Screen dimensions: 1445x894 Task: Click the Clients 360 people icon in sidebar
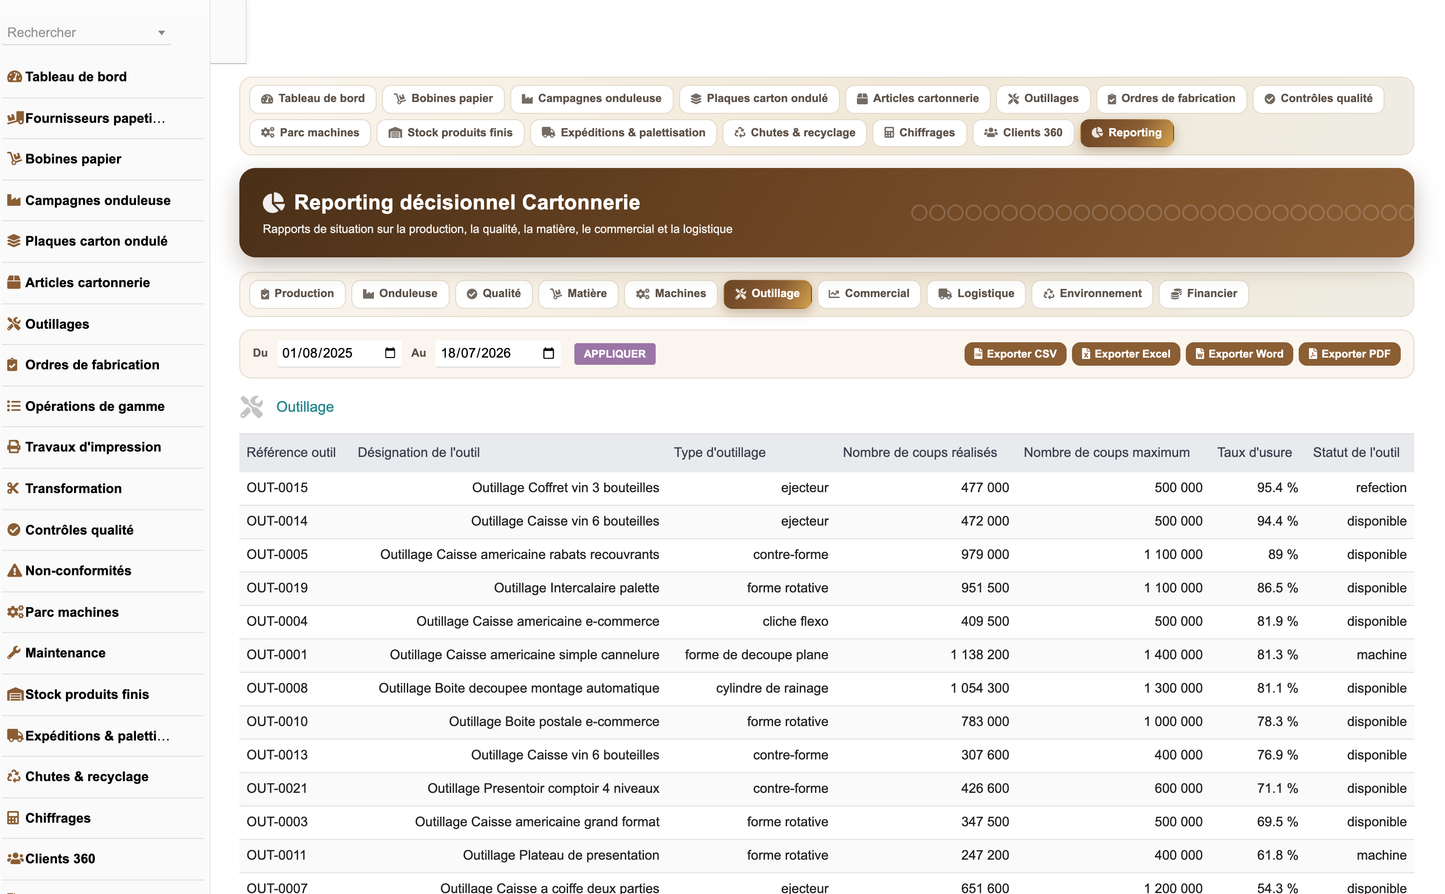[15, 859]
